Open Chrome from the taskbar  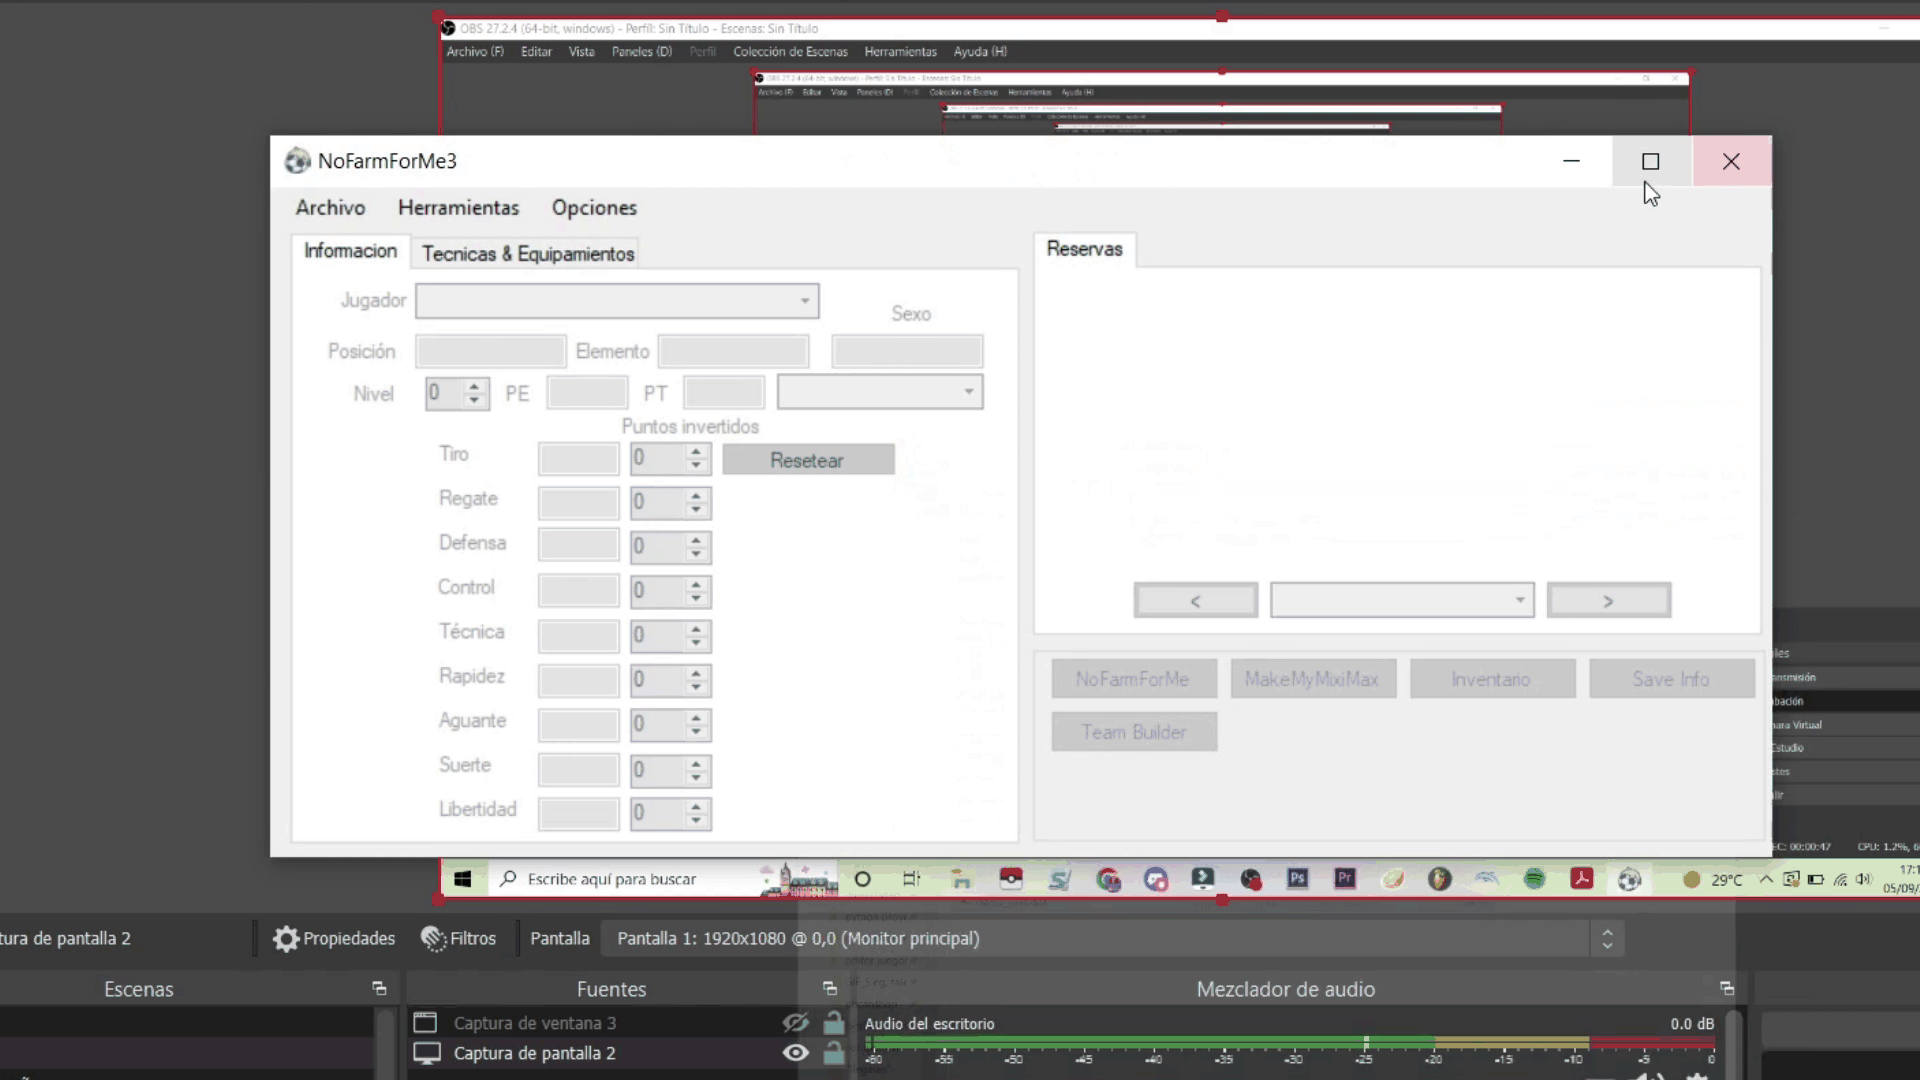tap(1108, 880)
